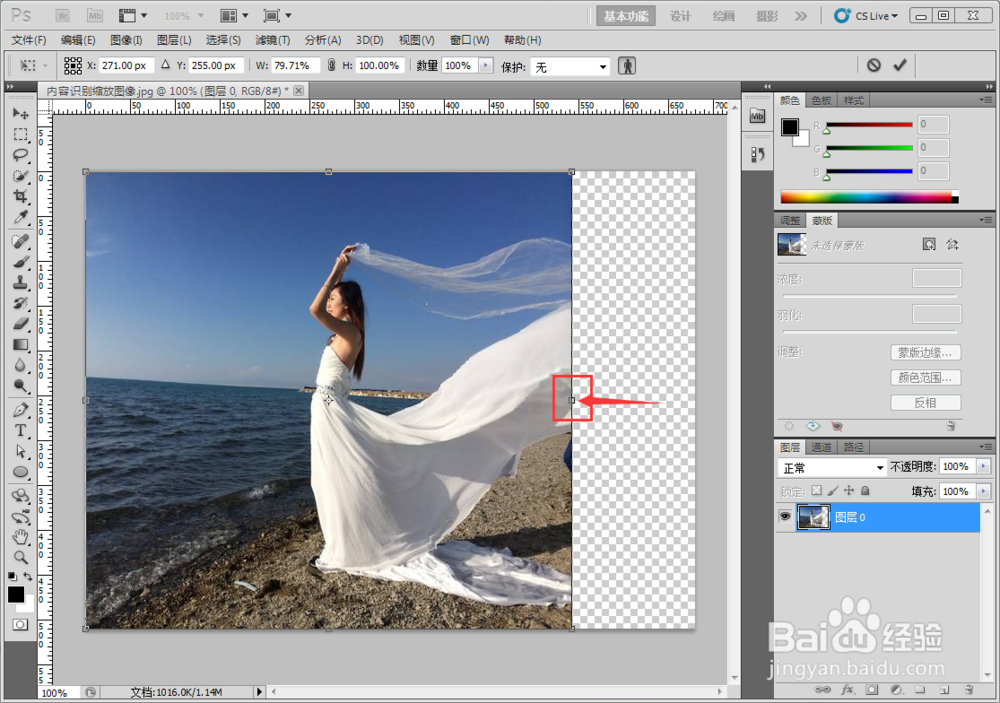The image size is (1000, 703).
Task: Toggle lock image pixels brush icon
Action: (832, 491)
